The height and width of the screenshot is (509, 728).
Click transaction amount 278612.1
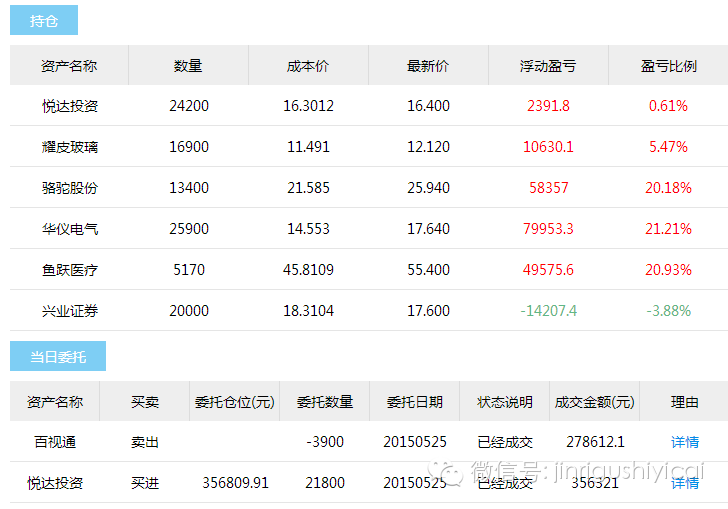coord(595,442)
